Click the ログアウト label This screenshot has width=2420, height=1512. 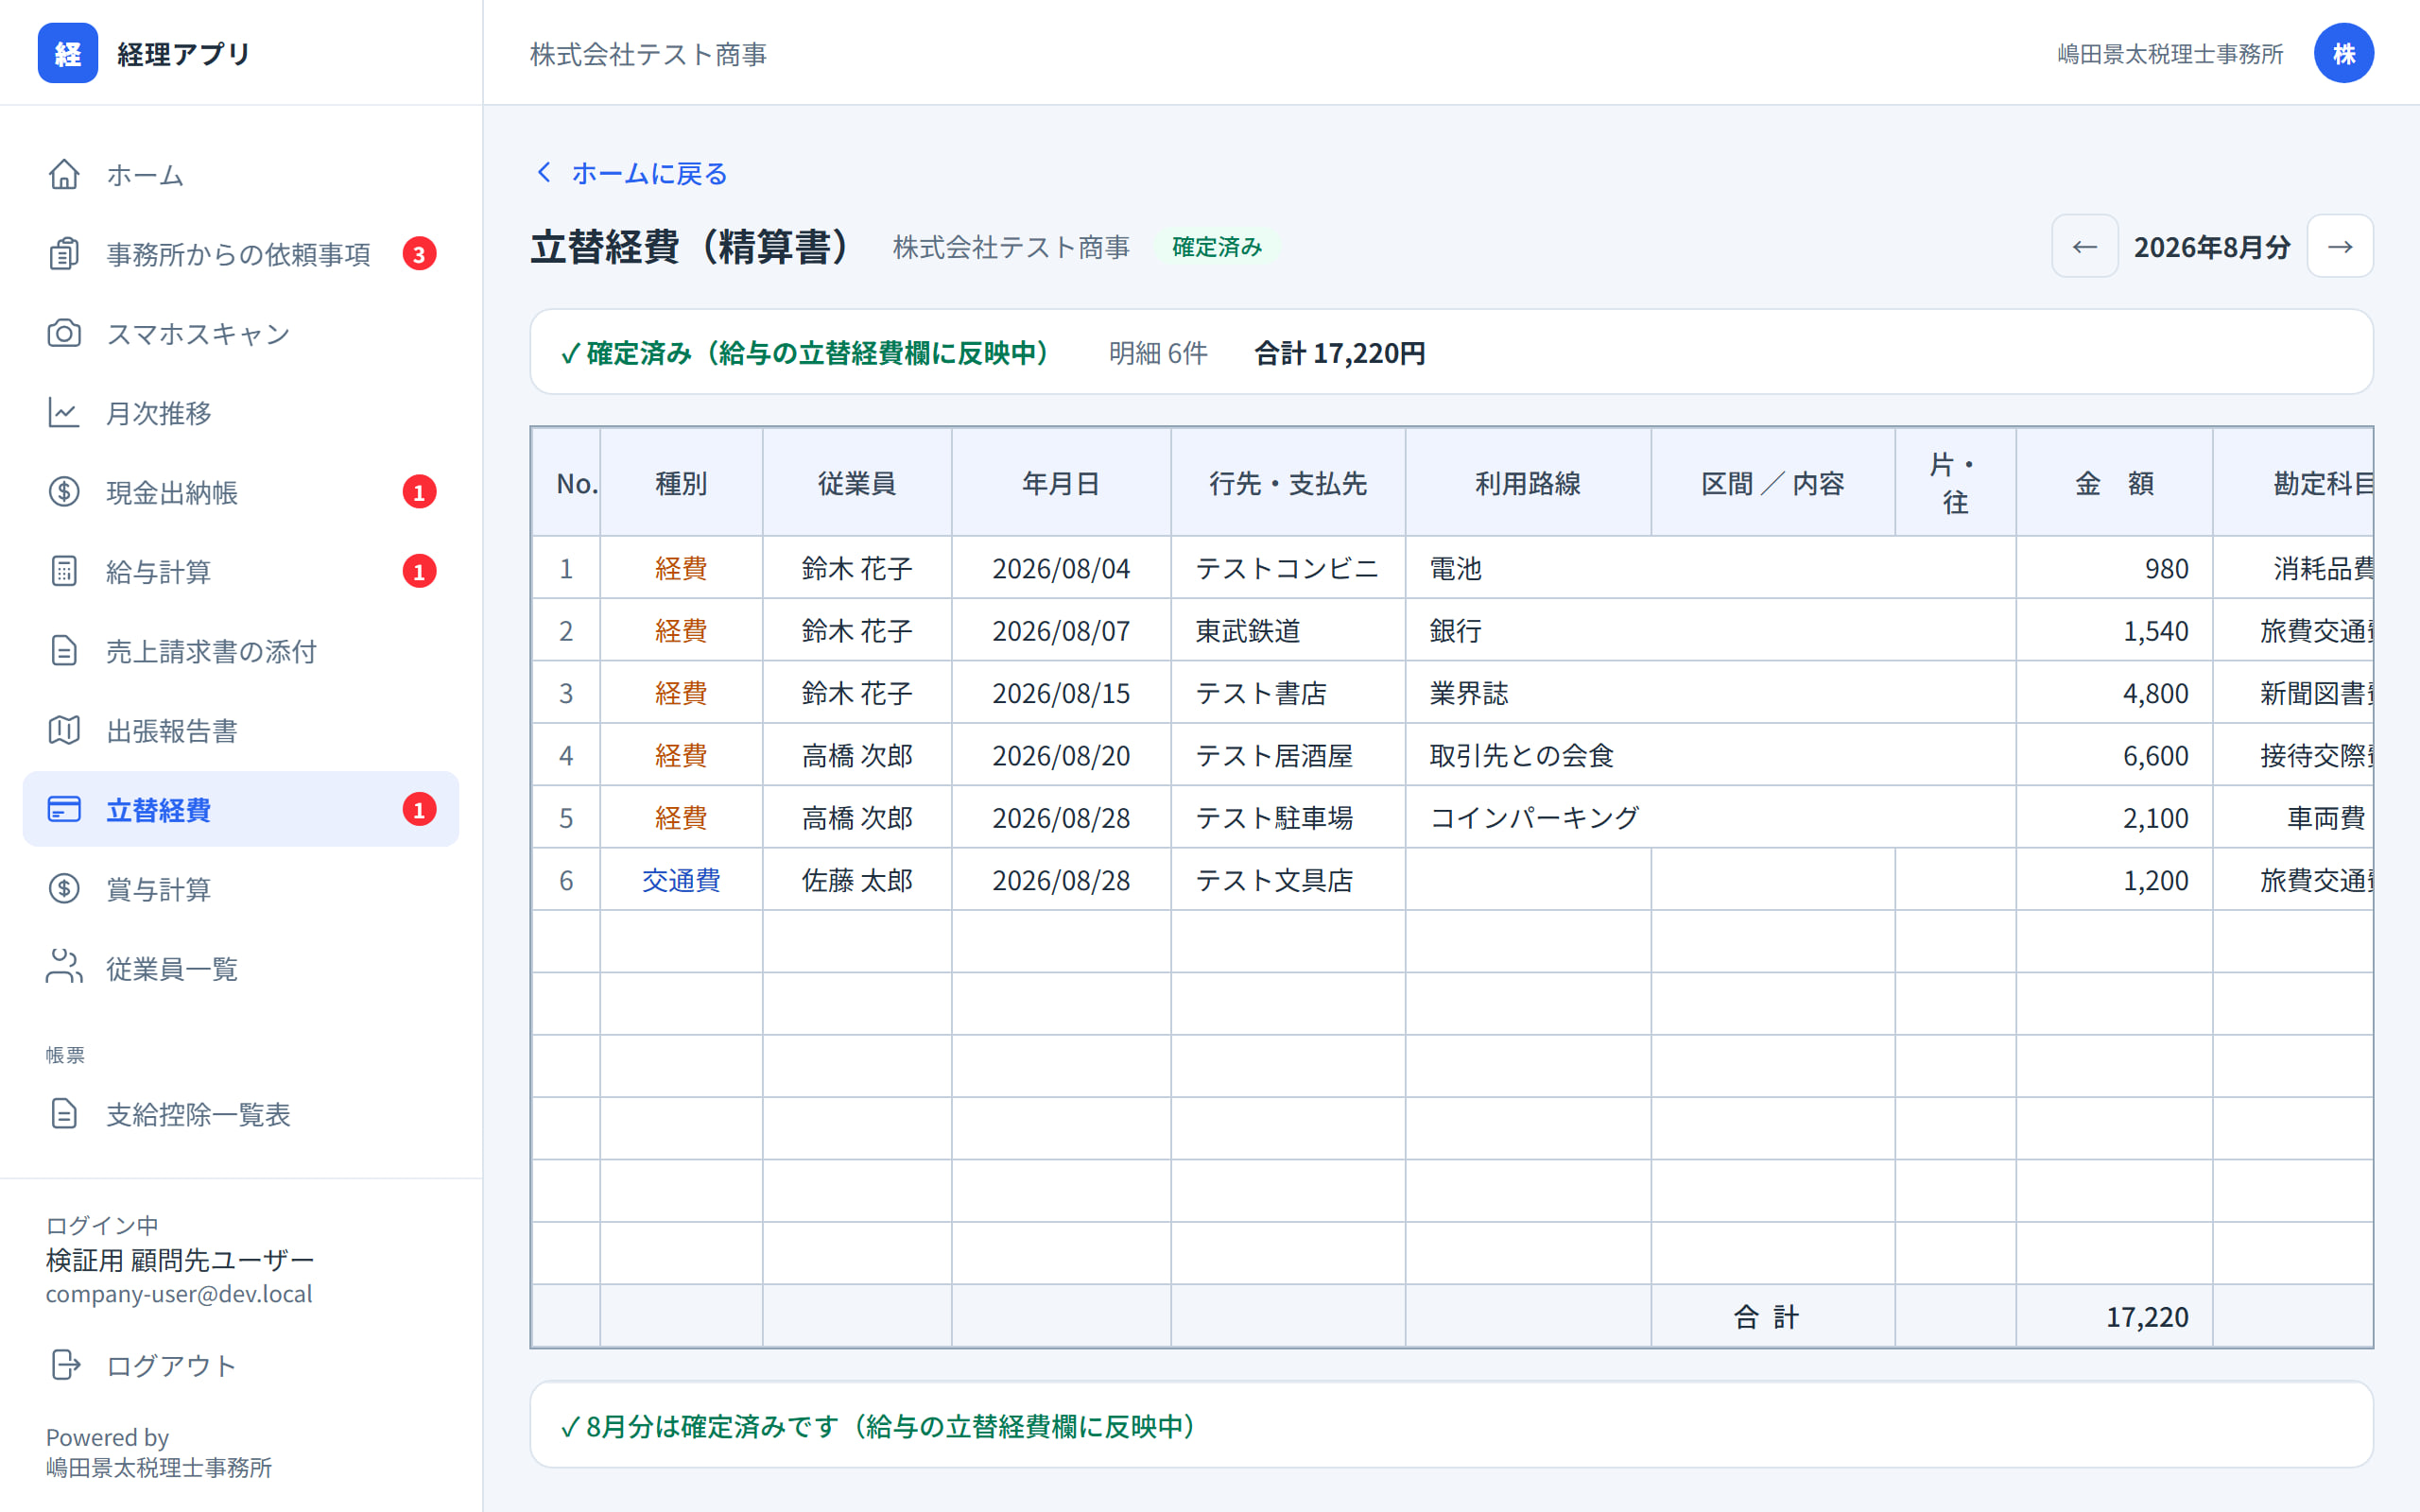(x=171, y=1366)
